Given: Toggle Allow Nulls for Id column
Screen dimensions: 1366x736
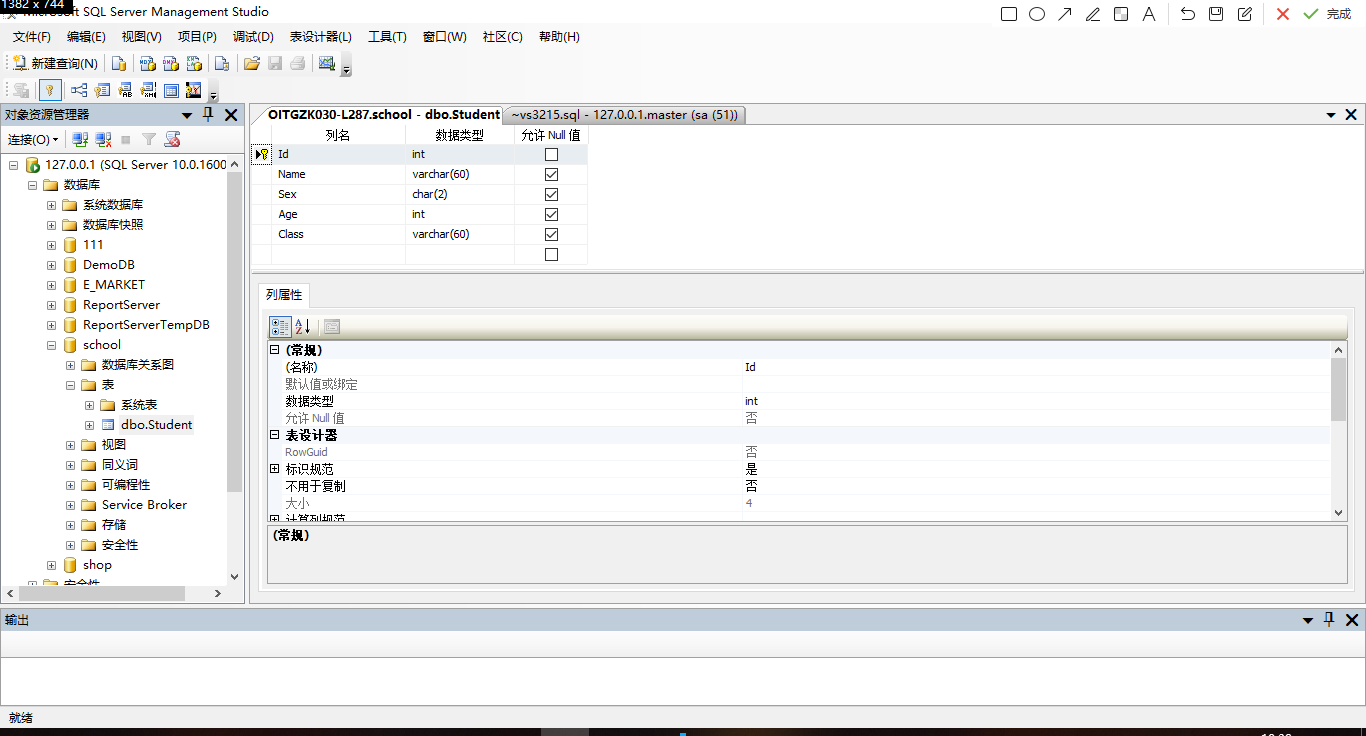Looking at the screenshot, I should (x=551, y=154).
